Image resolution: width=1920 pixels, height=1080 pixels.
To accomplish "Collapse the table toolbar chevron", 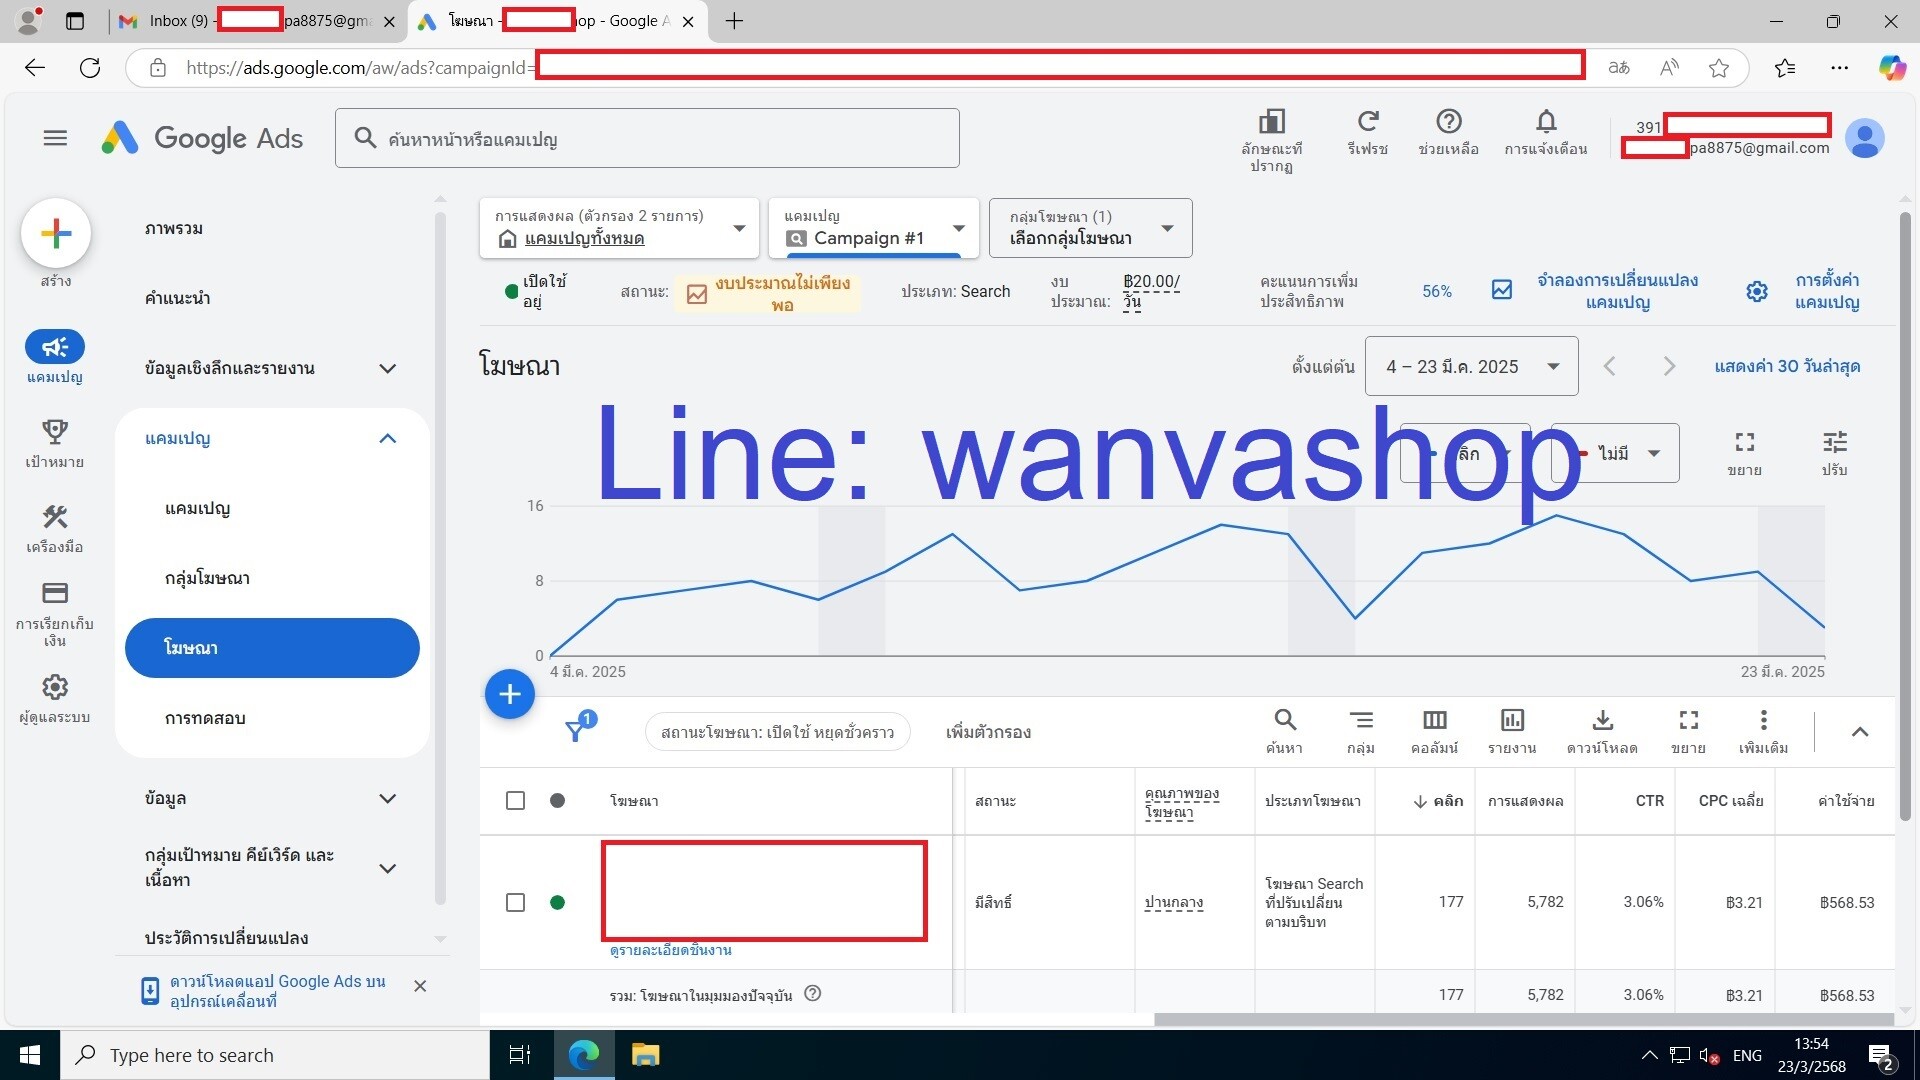I will click(1859, 732).
